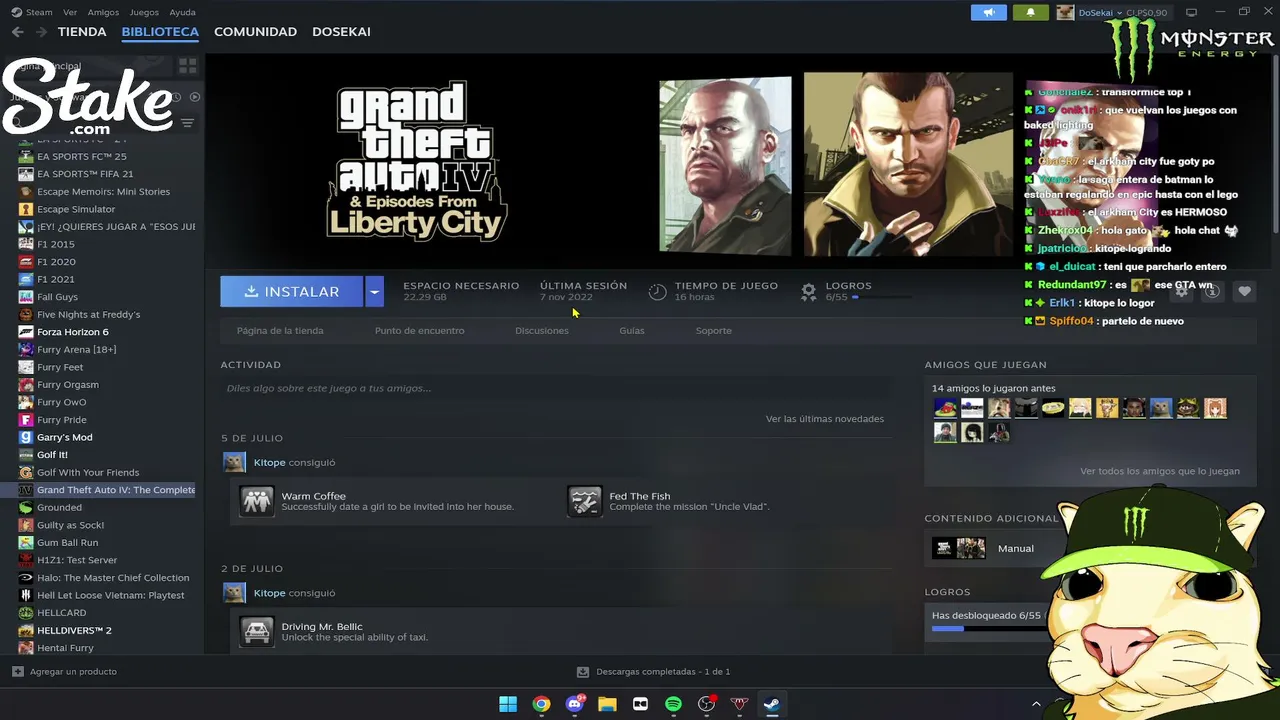Open Página de la tienda link
Image resolution: width=1280 pixels, height=720 pixels.
click(x=280, y=331)
